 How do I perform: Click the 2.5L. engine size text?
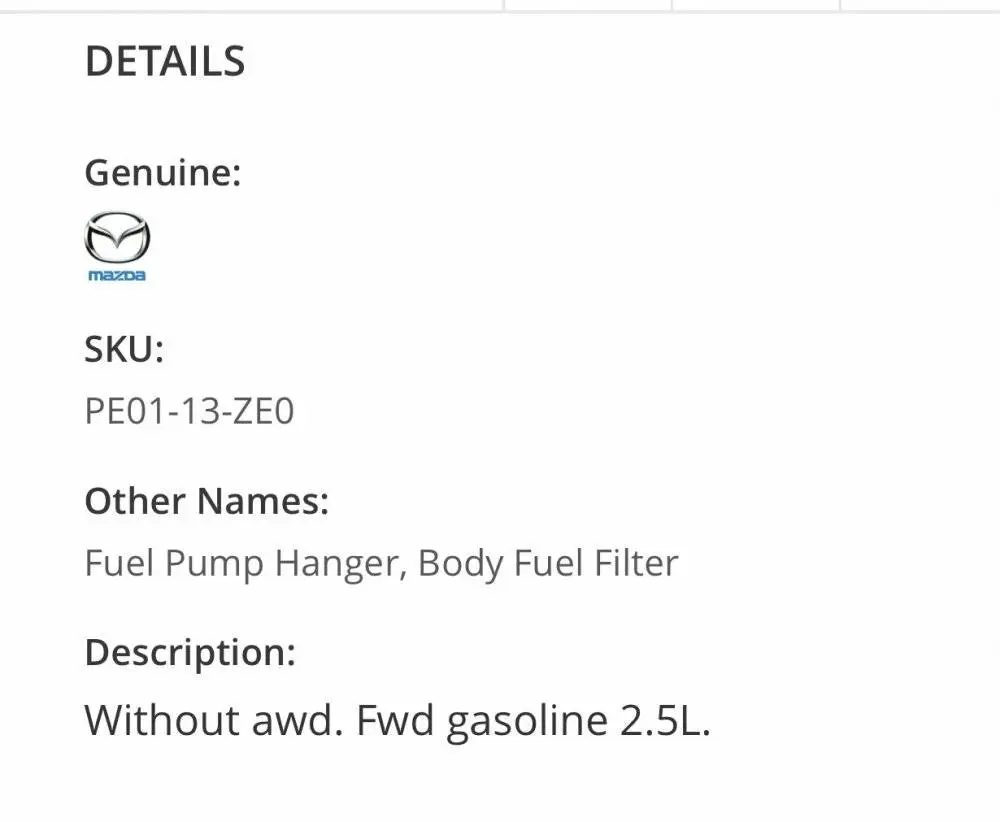(x=665, y=721)
